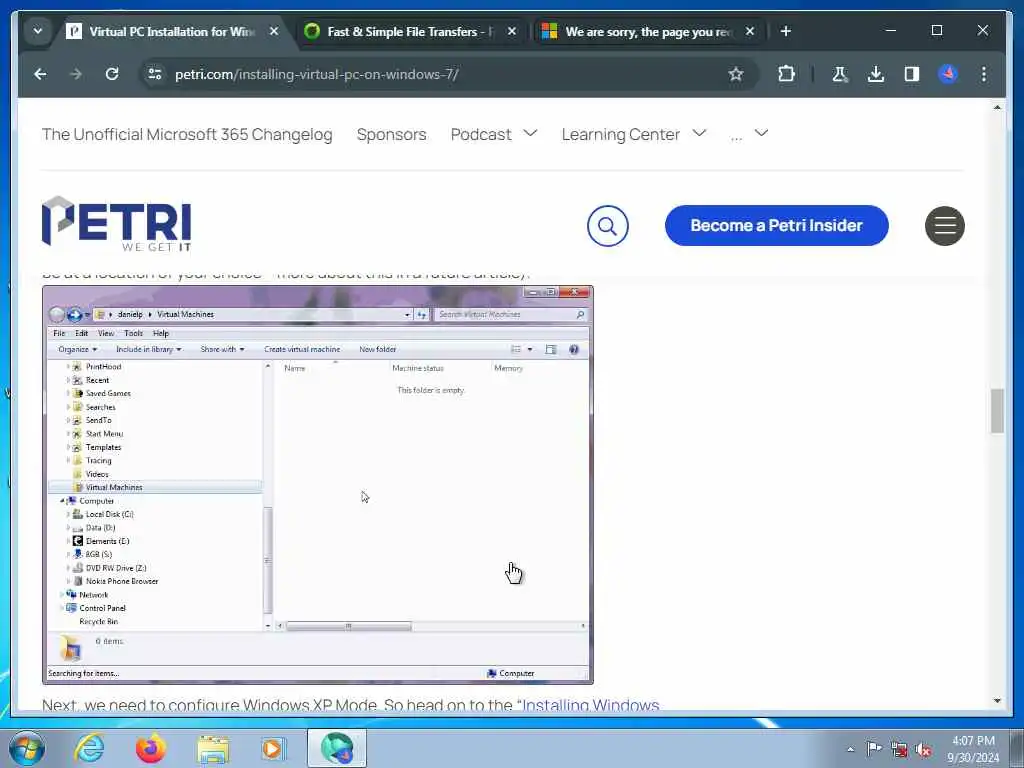1024x768 pixels.
Task: Click the address bar URL
Action: (317, 74)
